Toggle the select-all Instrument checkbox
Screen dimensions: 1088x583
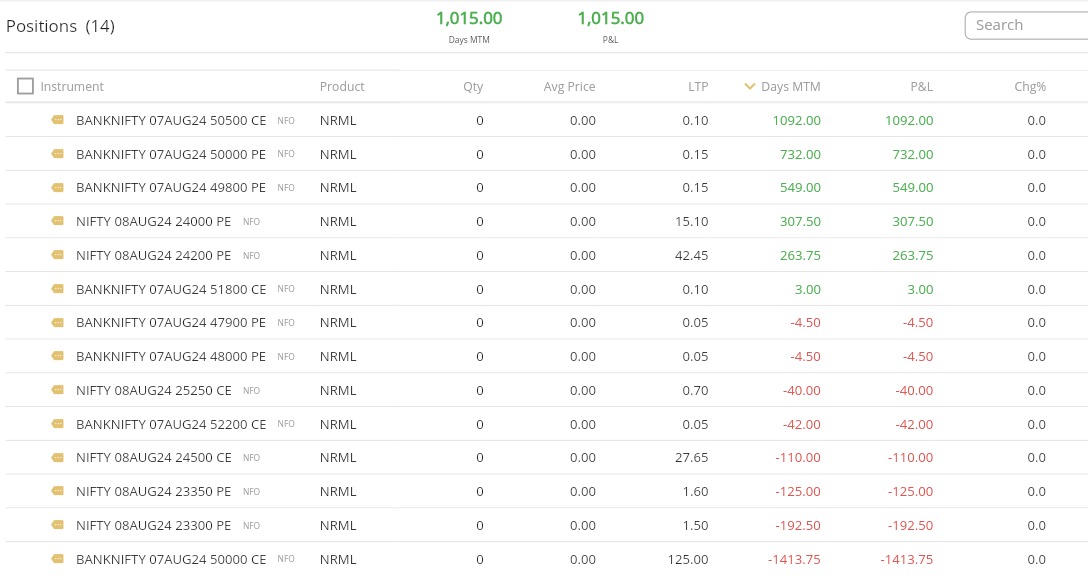pyautogui.click(x=25, y=86)
